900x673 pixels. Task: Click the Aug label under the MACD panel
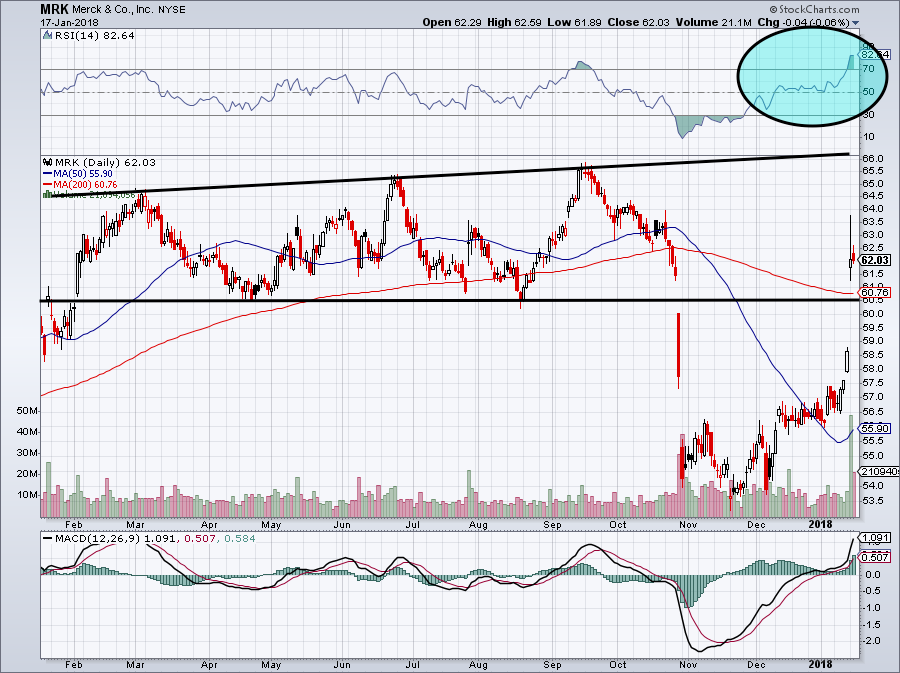[x=478, y=665]
